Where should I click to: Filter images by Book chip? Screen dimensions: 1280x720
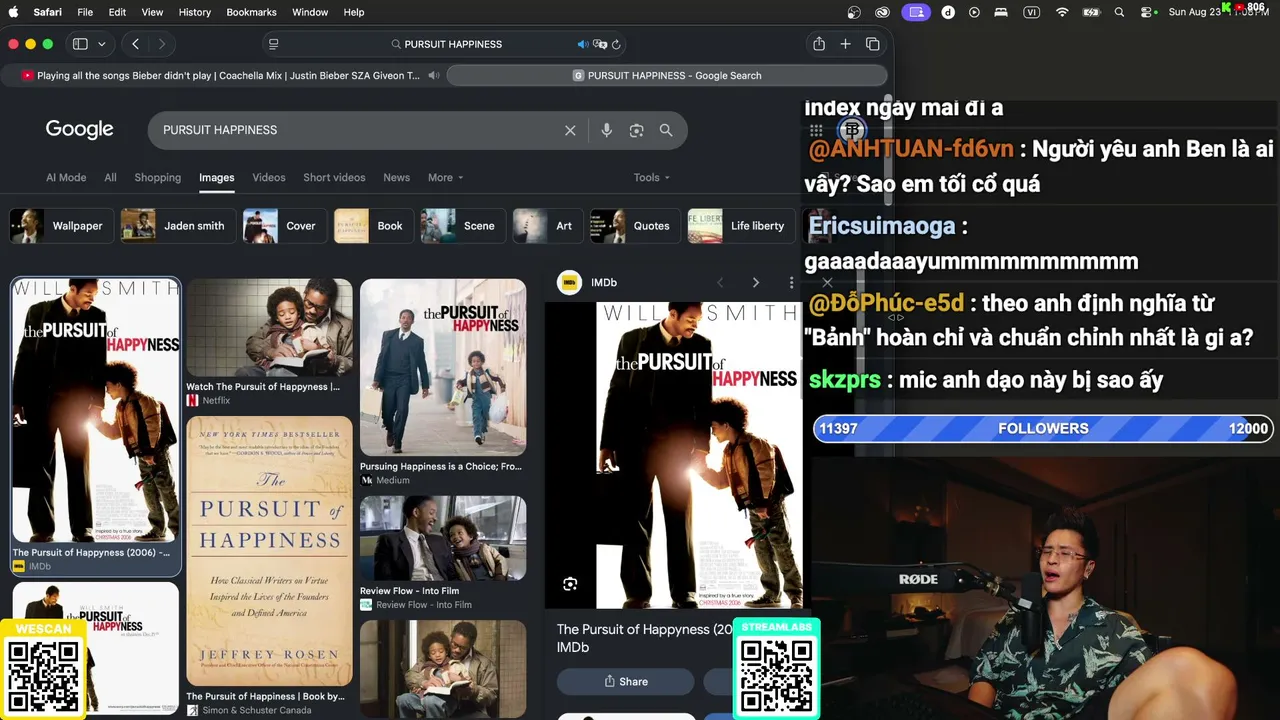click(x=372, y=226)
